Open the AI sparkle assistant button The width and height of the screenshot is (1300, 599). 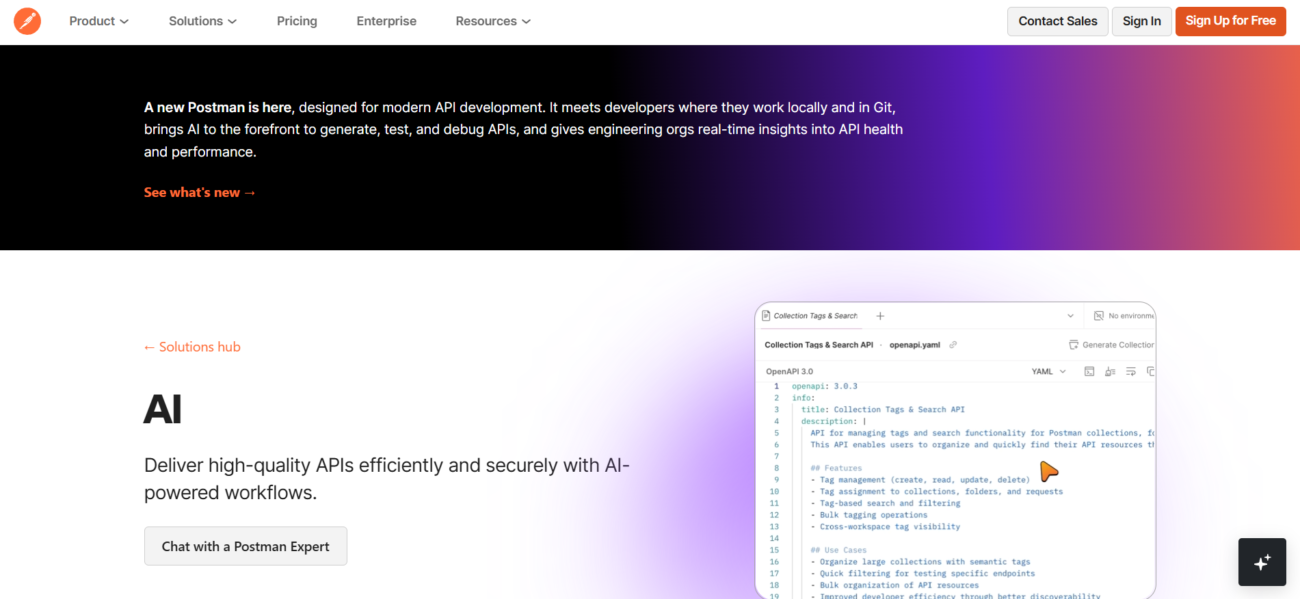coord(1262,561)
